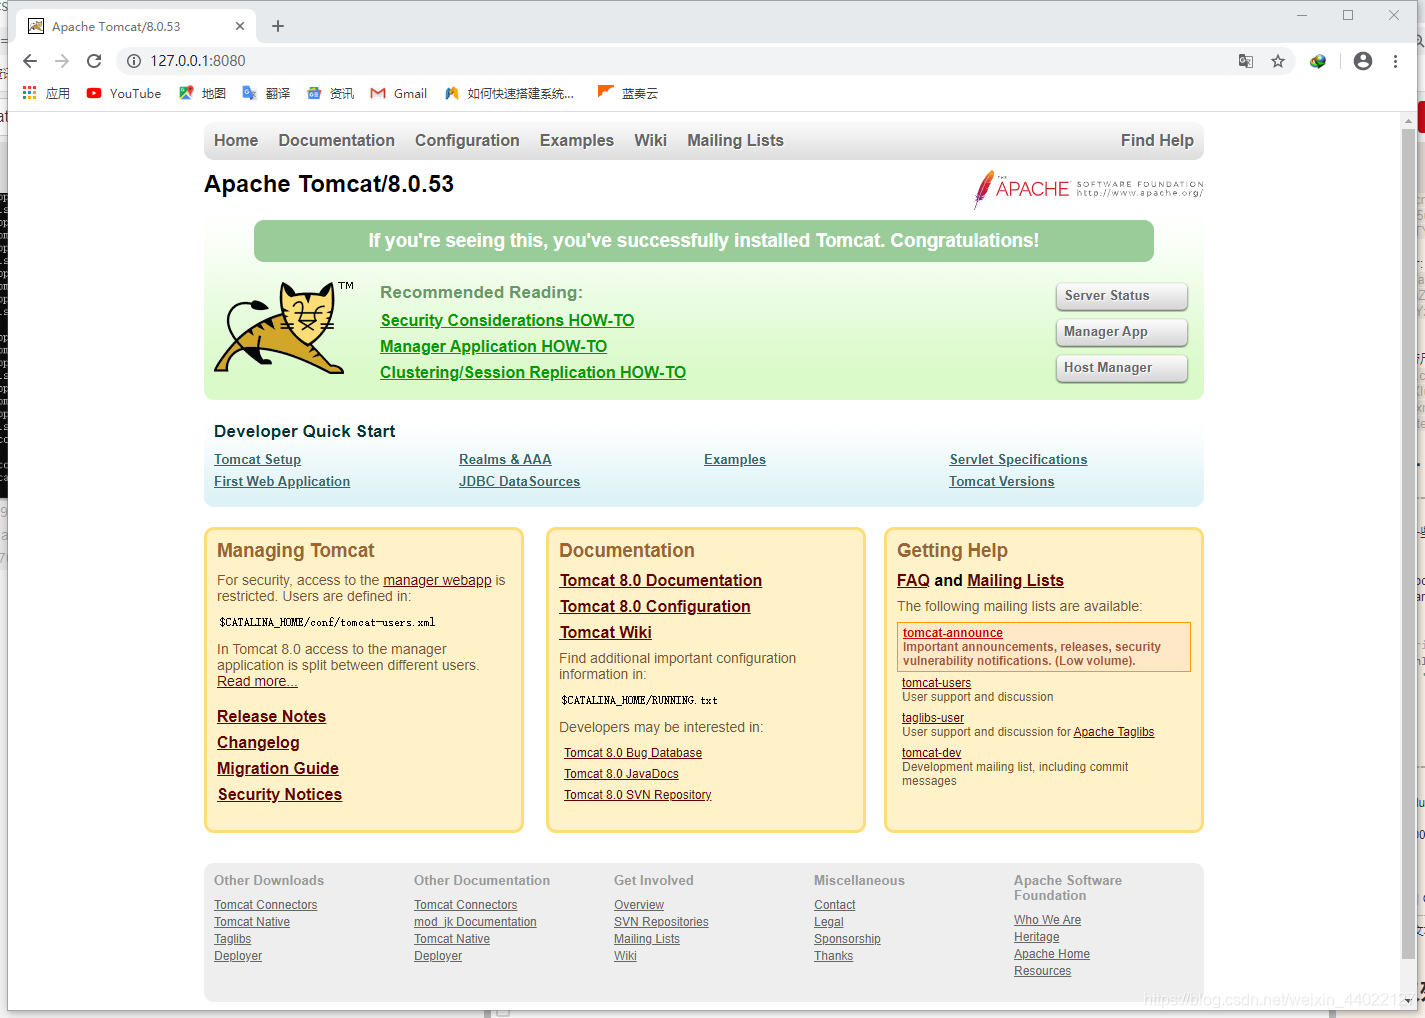Viewport: 1425px width, 1018px height.
Task: Open the mod_jk Documentation footer link
Action: 475,922
